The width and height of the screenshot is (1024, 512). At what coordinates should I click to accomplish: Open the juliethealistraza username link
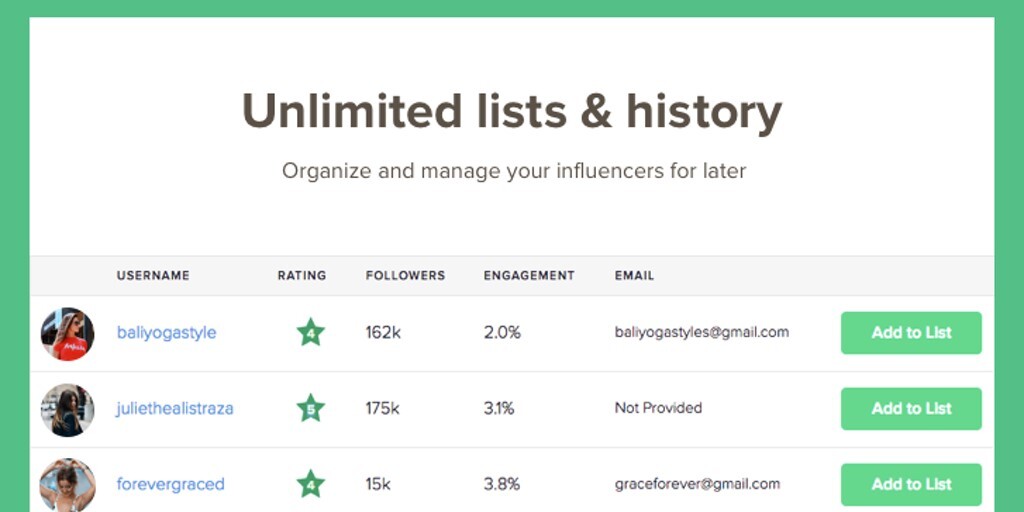[x=175, y=408]
